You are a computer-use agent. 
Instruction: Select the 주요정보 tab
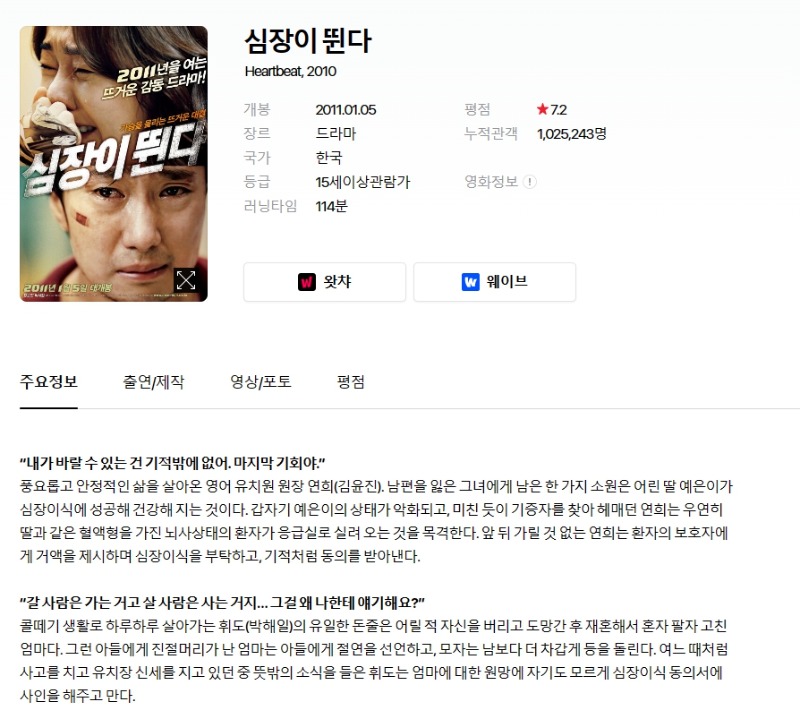48,382
